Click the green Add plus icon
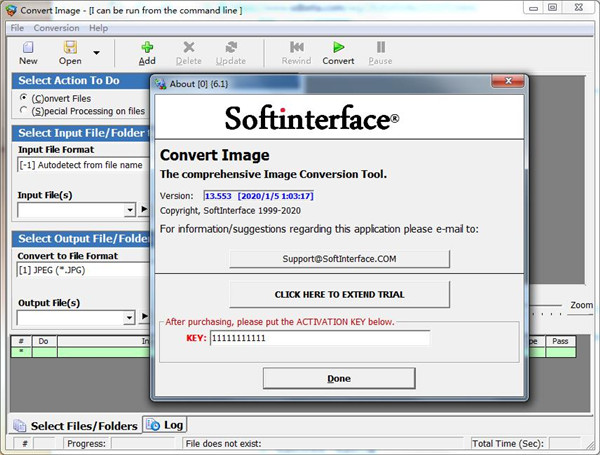Viewport: 600px width, 455px height. click(x=147, y=47)
